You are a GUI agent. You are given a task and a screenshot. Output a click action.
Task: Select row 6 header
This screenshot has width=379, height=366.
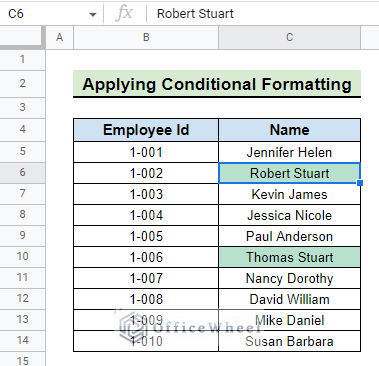[22, 173]
